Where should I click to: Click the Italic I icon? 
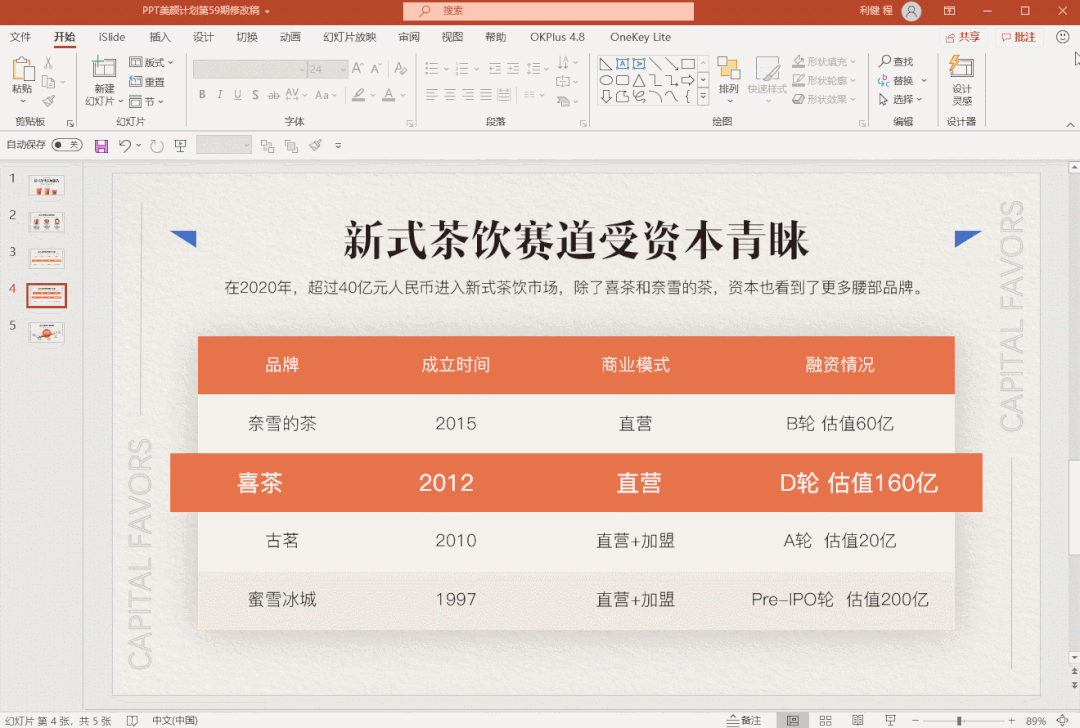click(220, 94)
